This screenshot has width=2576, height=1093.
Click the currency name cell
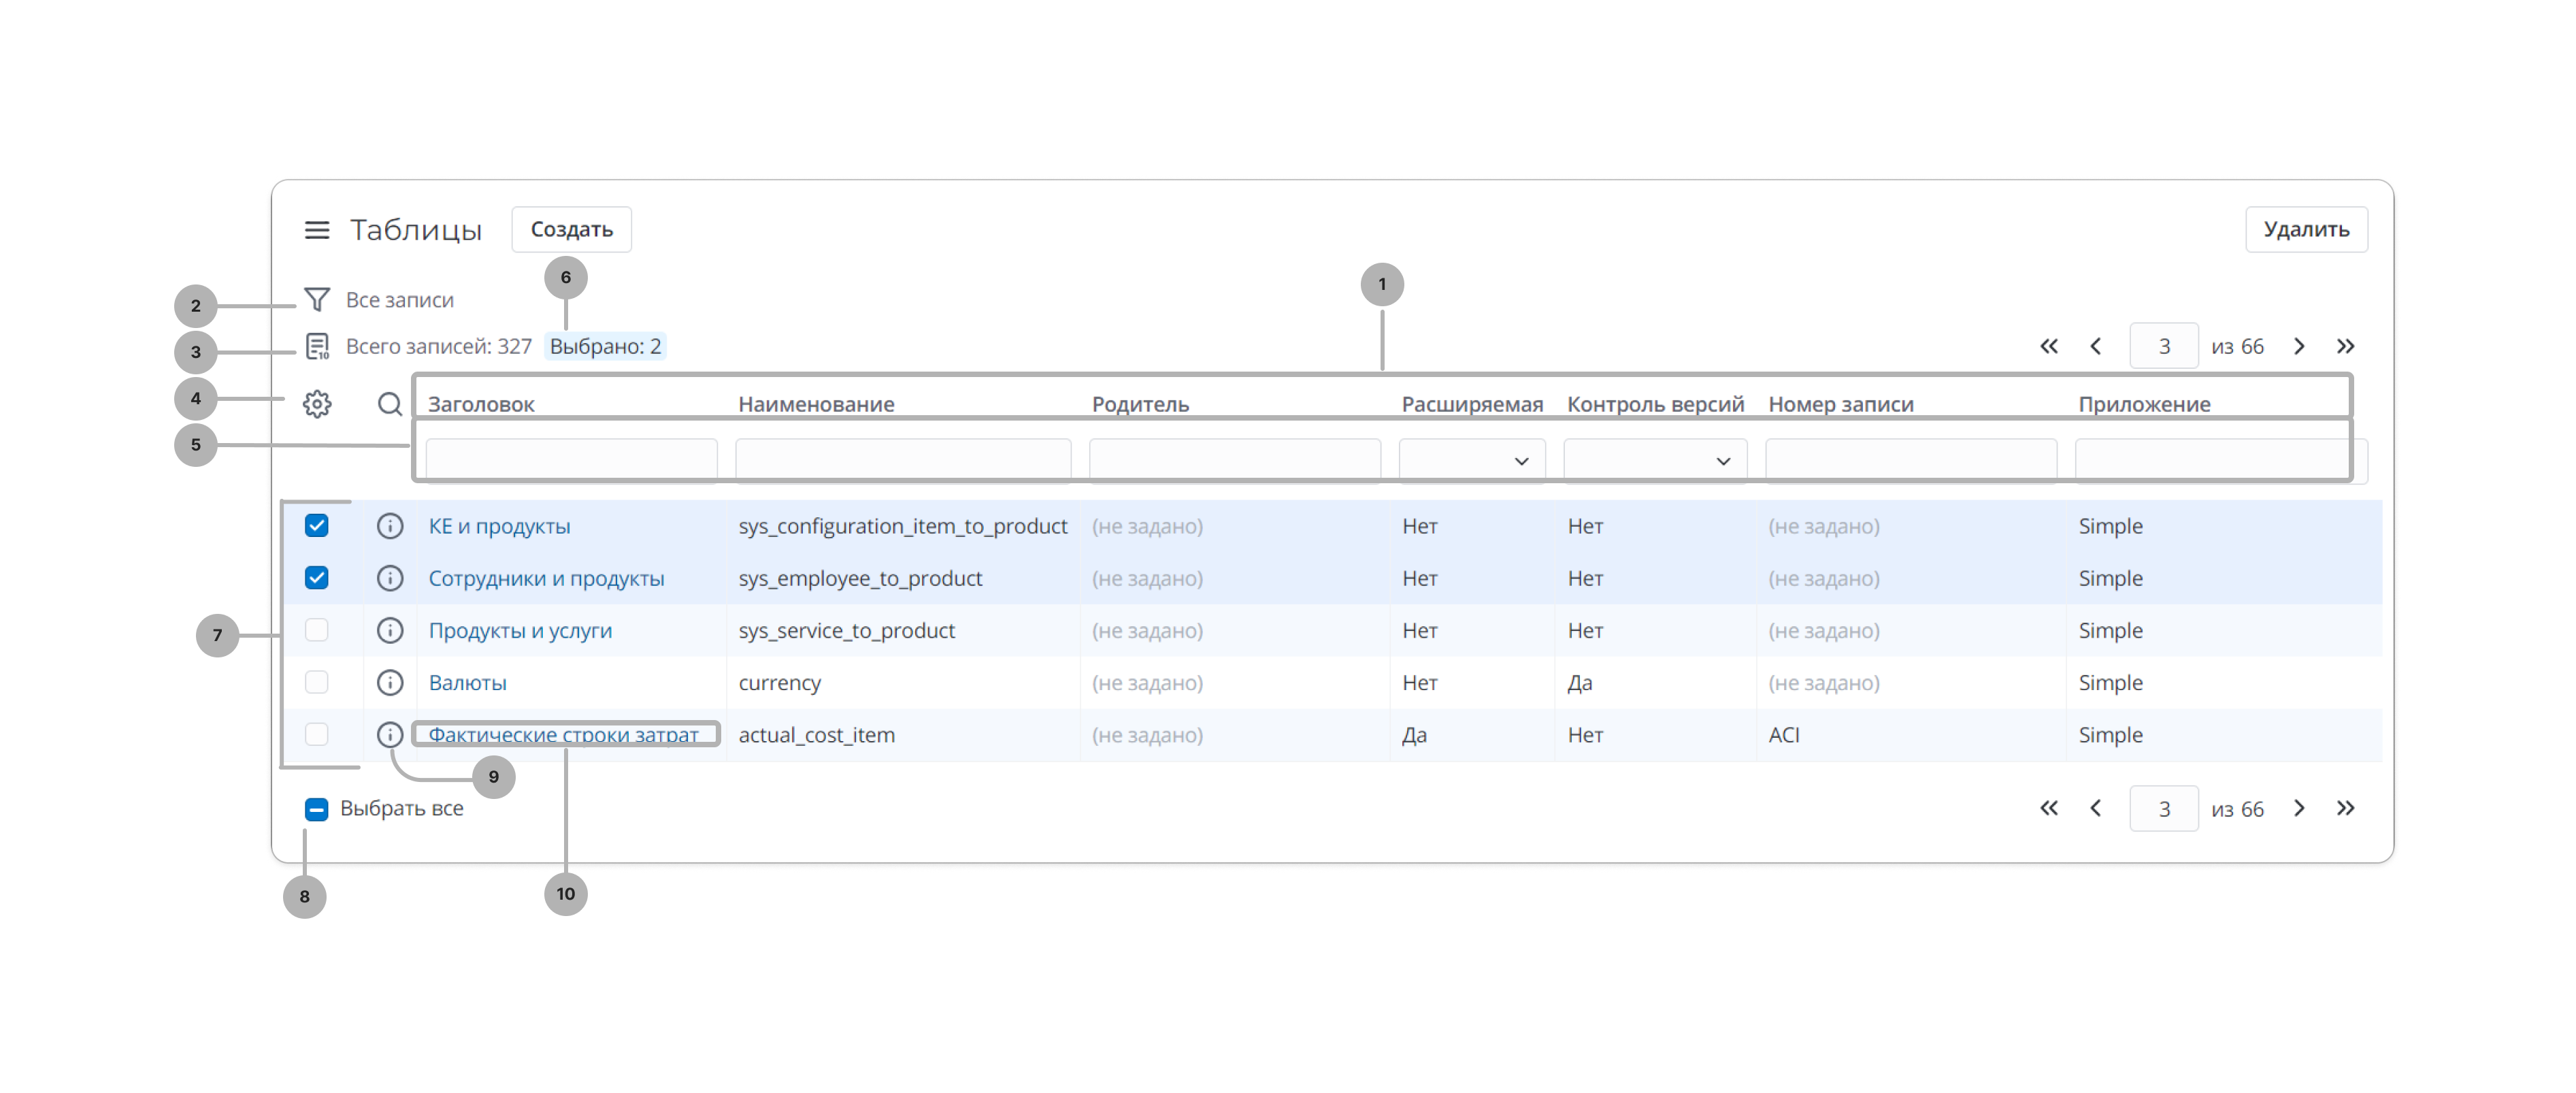point(779,682)
